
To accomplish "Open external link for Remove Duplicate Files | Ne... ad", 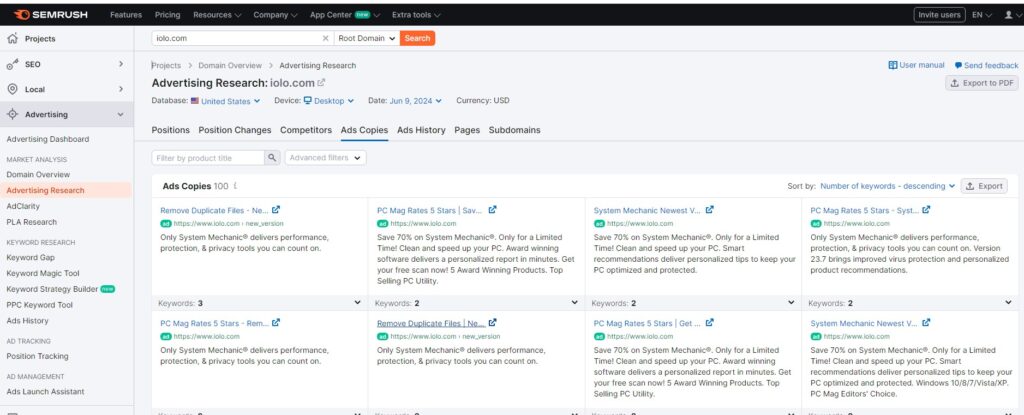I will 492,323.
